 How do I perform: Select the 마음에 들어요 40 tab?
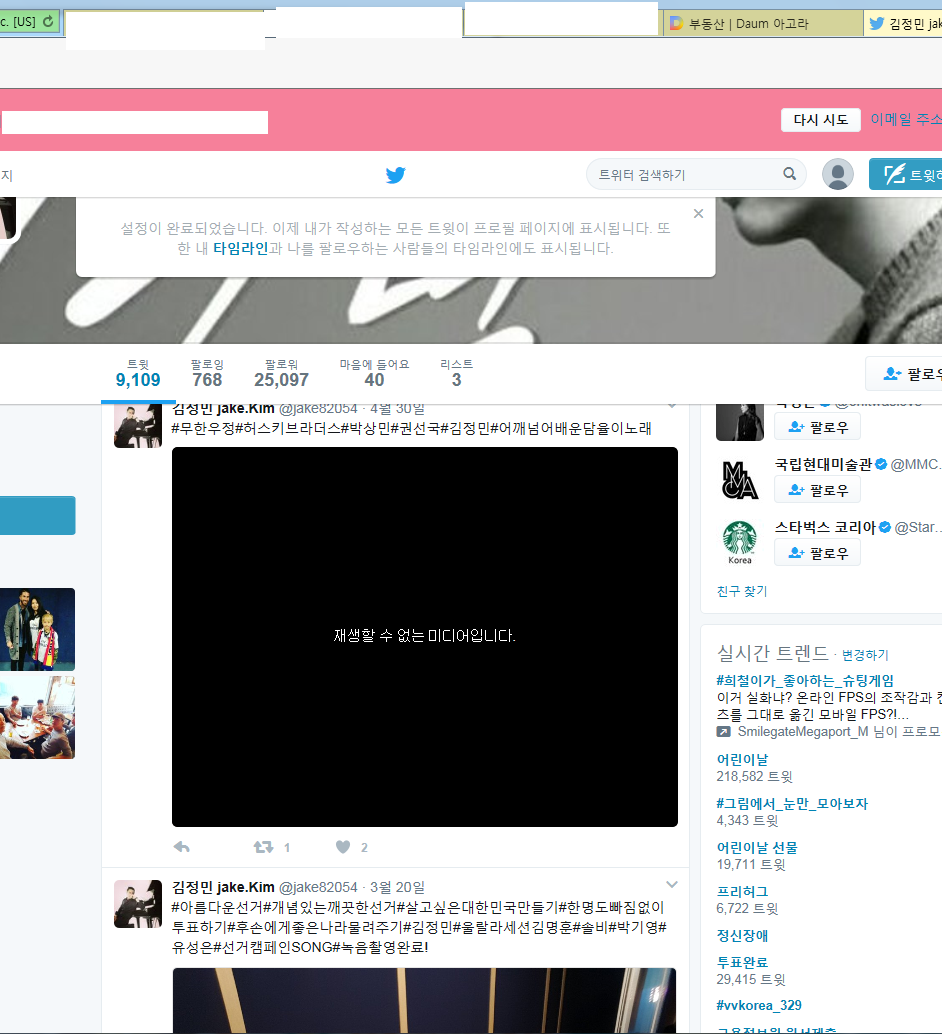[374, 373]
